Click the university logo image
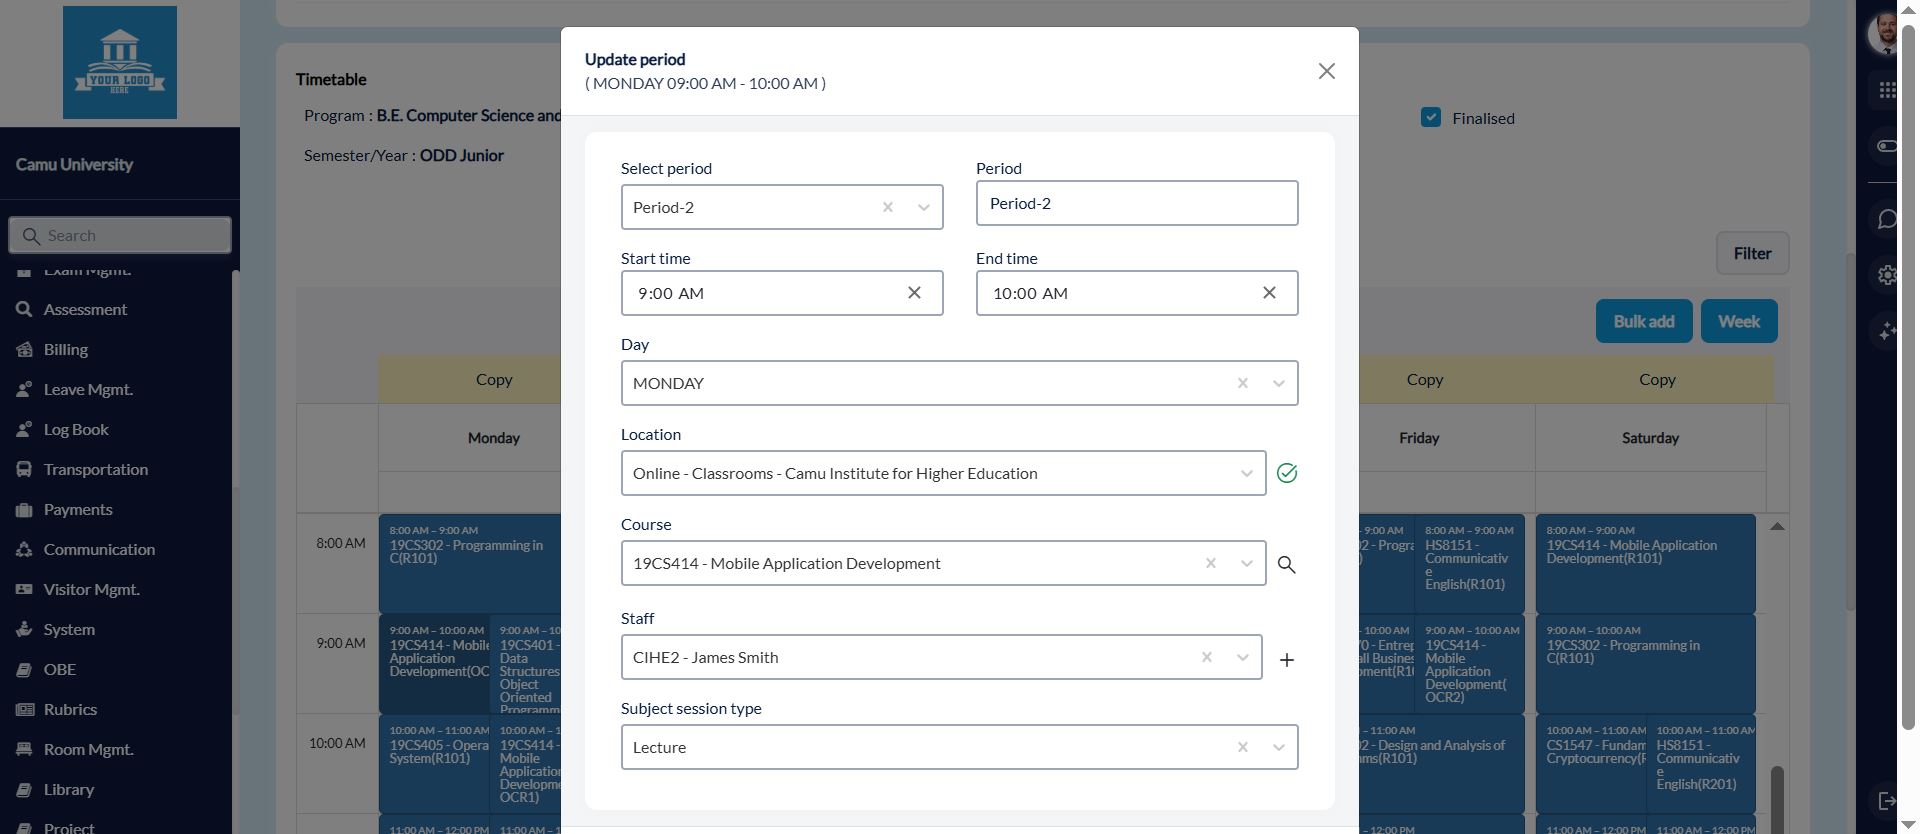The height and width of the screenshot is (834, 1920). point(120,62)
